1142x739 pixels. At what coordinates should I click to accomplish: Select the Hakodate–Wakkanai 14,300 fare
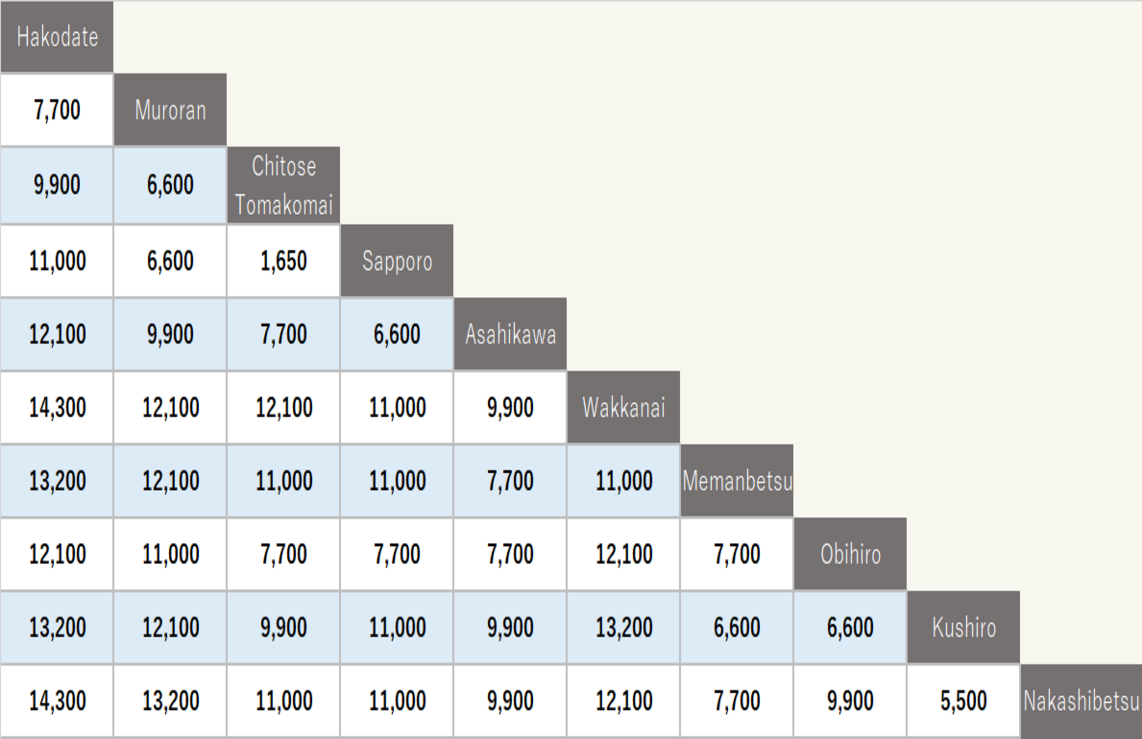coord(57,407)
